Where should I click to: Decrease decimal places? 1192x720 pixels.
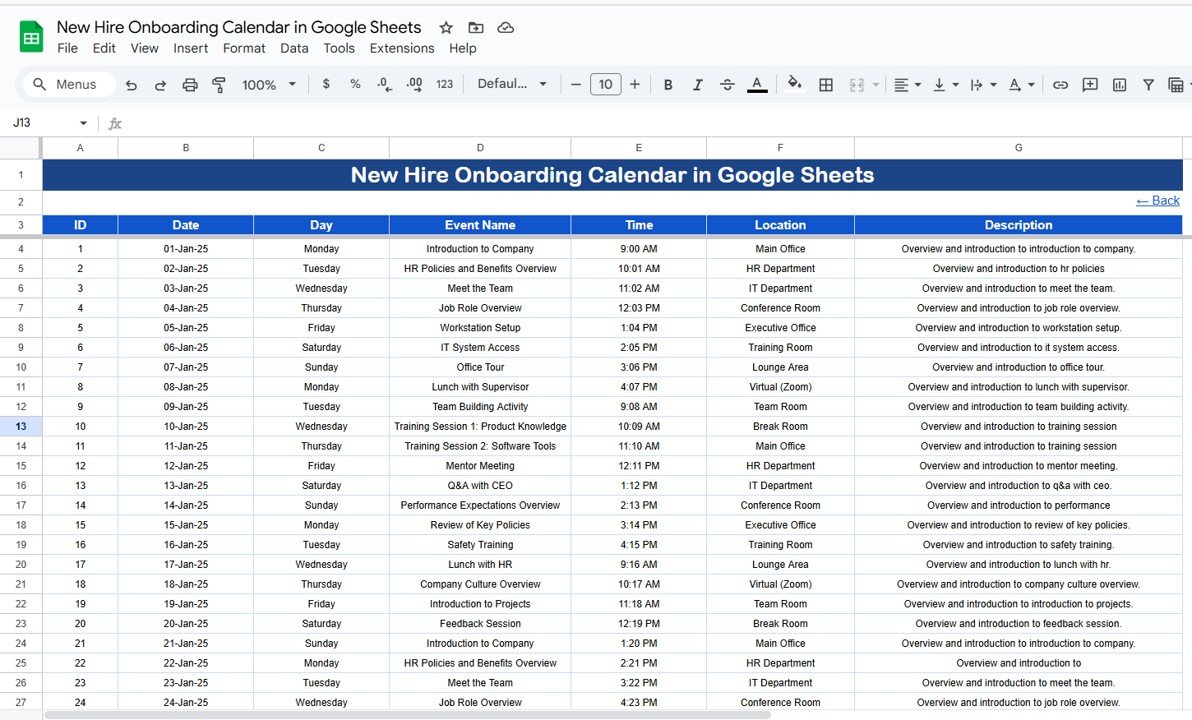[385, 84]
